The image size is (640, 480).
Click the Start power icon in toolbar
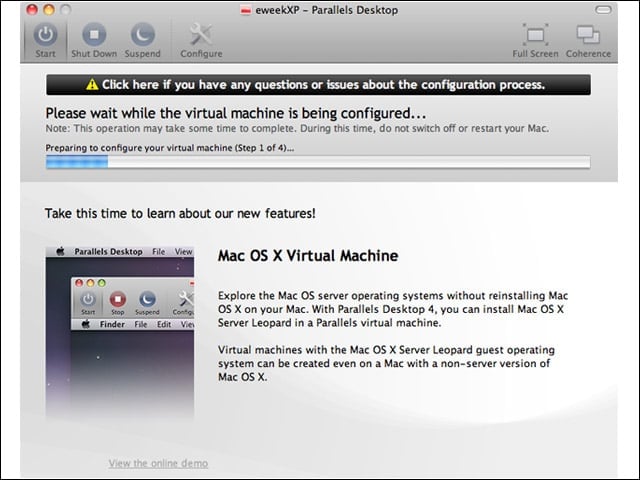(45, 35)
